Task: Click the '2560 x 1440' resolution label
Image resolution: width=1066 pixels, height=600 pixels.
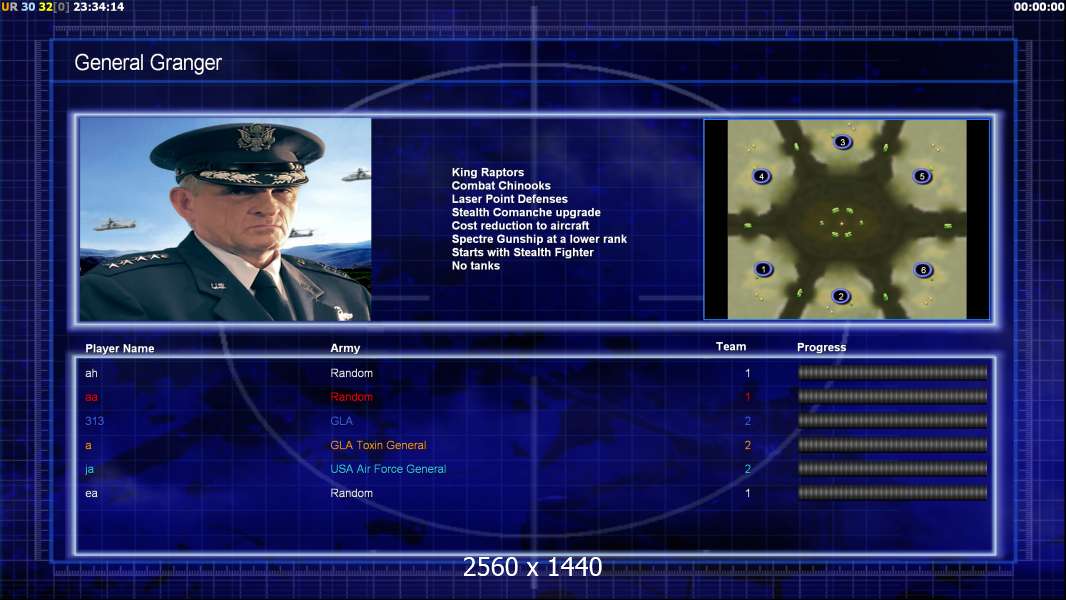Action: click(x=532, y=567)
